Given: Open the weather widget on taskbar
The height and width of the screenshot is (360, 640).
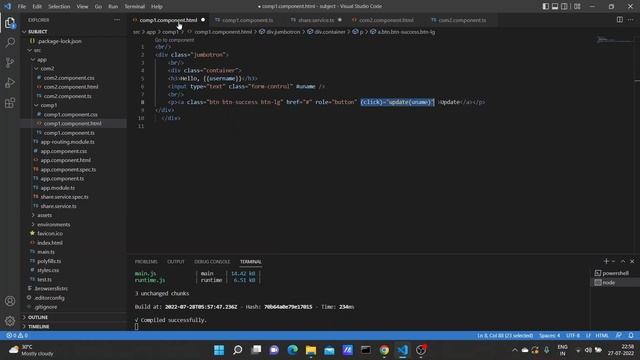Looking at the screenshot, I should (31, 350).
